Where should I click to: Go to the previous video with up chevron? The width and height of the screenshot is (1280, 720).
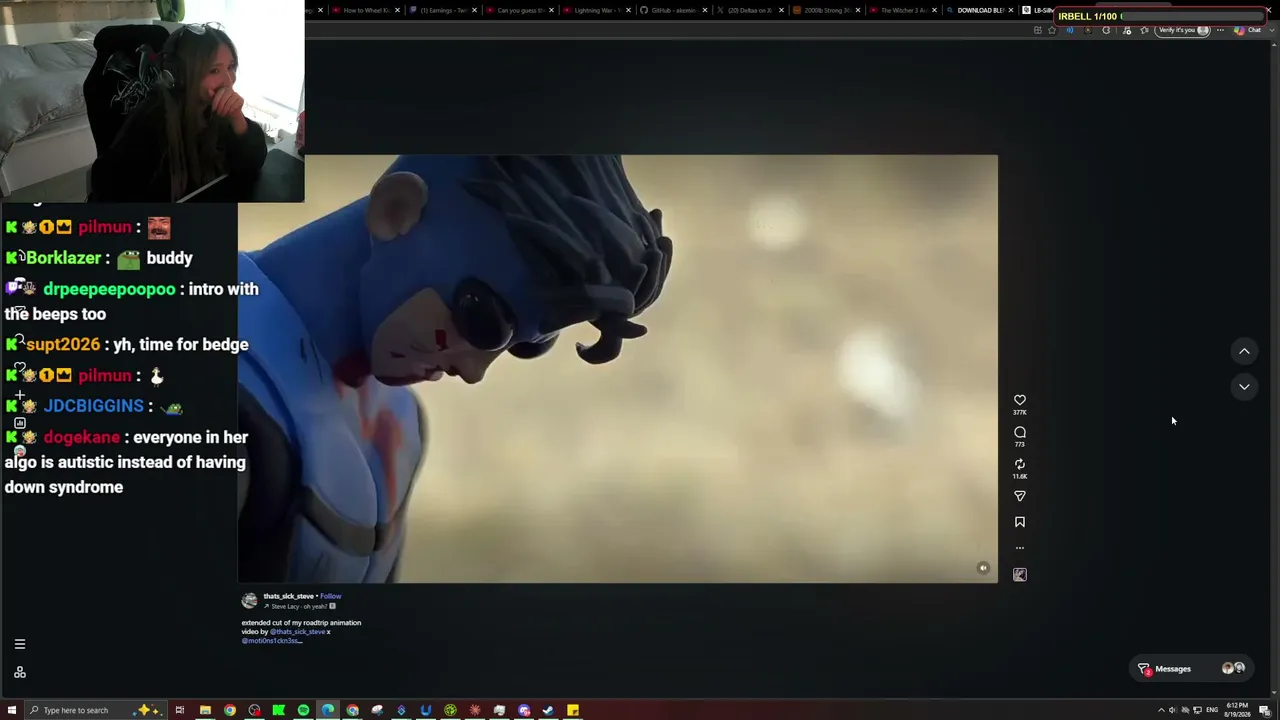point(1244,351)
